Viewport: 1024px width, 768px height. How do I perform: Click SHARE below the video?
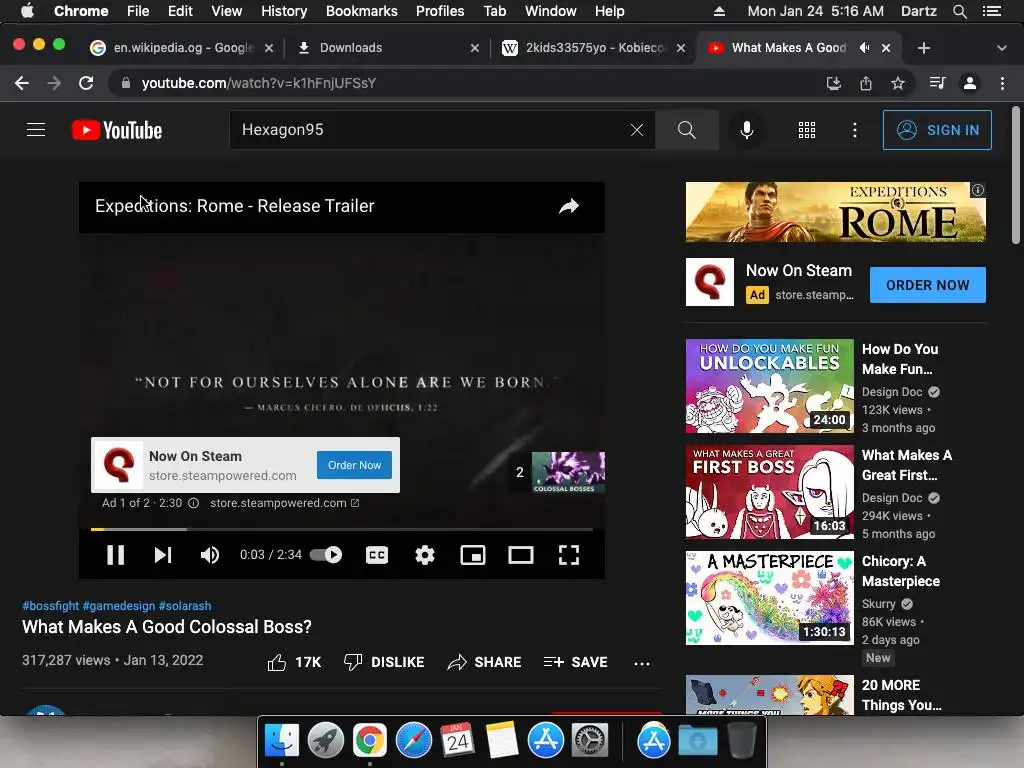(484, 662)
